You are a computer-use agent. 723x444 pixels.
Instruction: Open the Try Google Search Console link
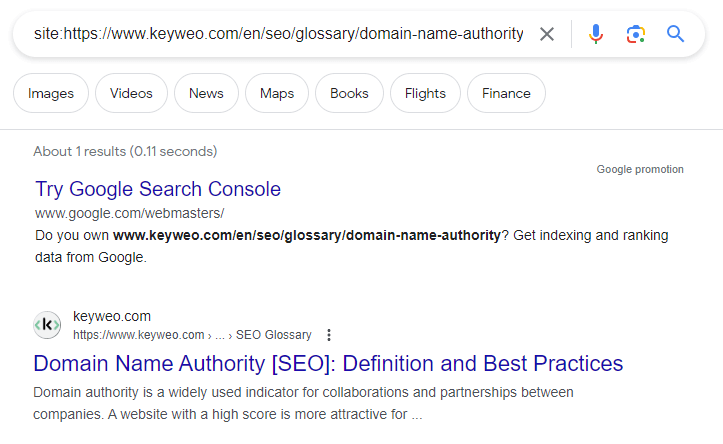coord(158,189)
